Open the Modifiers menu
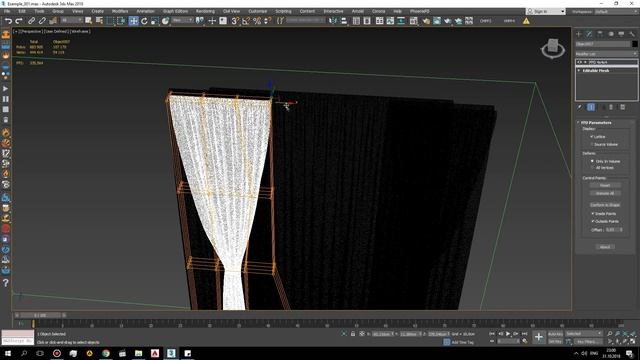The image size is (640, 360). click(120, 11)
